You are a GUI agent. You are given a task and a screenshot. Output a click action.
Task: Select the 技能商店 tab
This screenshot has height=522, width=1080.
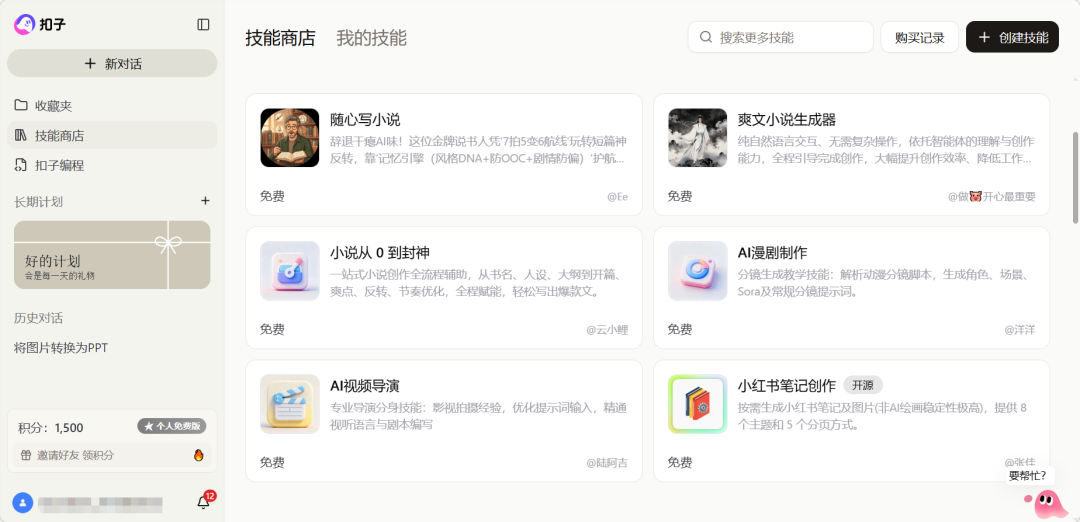[x=280, y=38]
